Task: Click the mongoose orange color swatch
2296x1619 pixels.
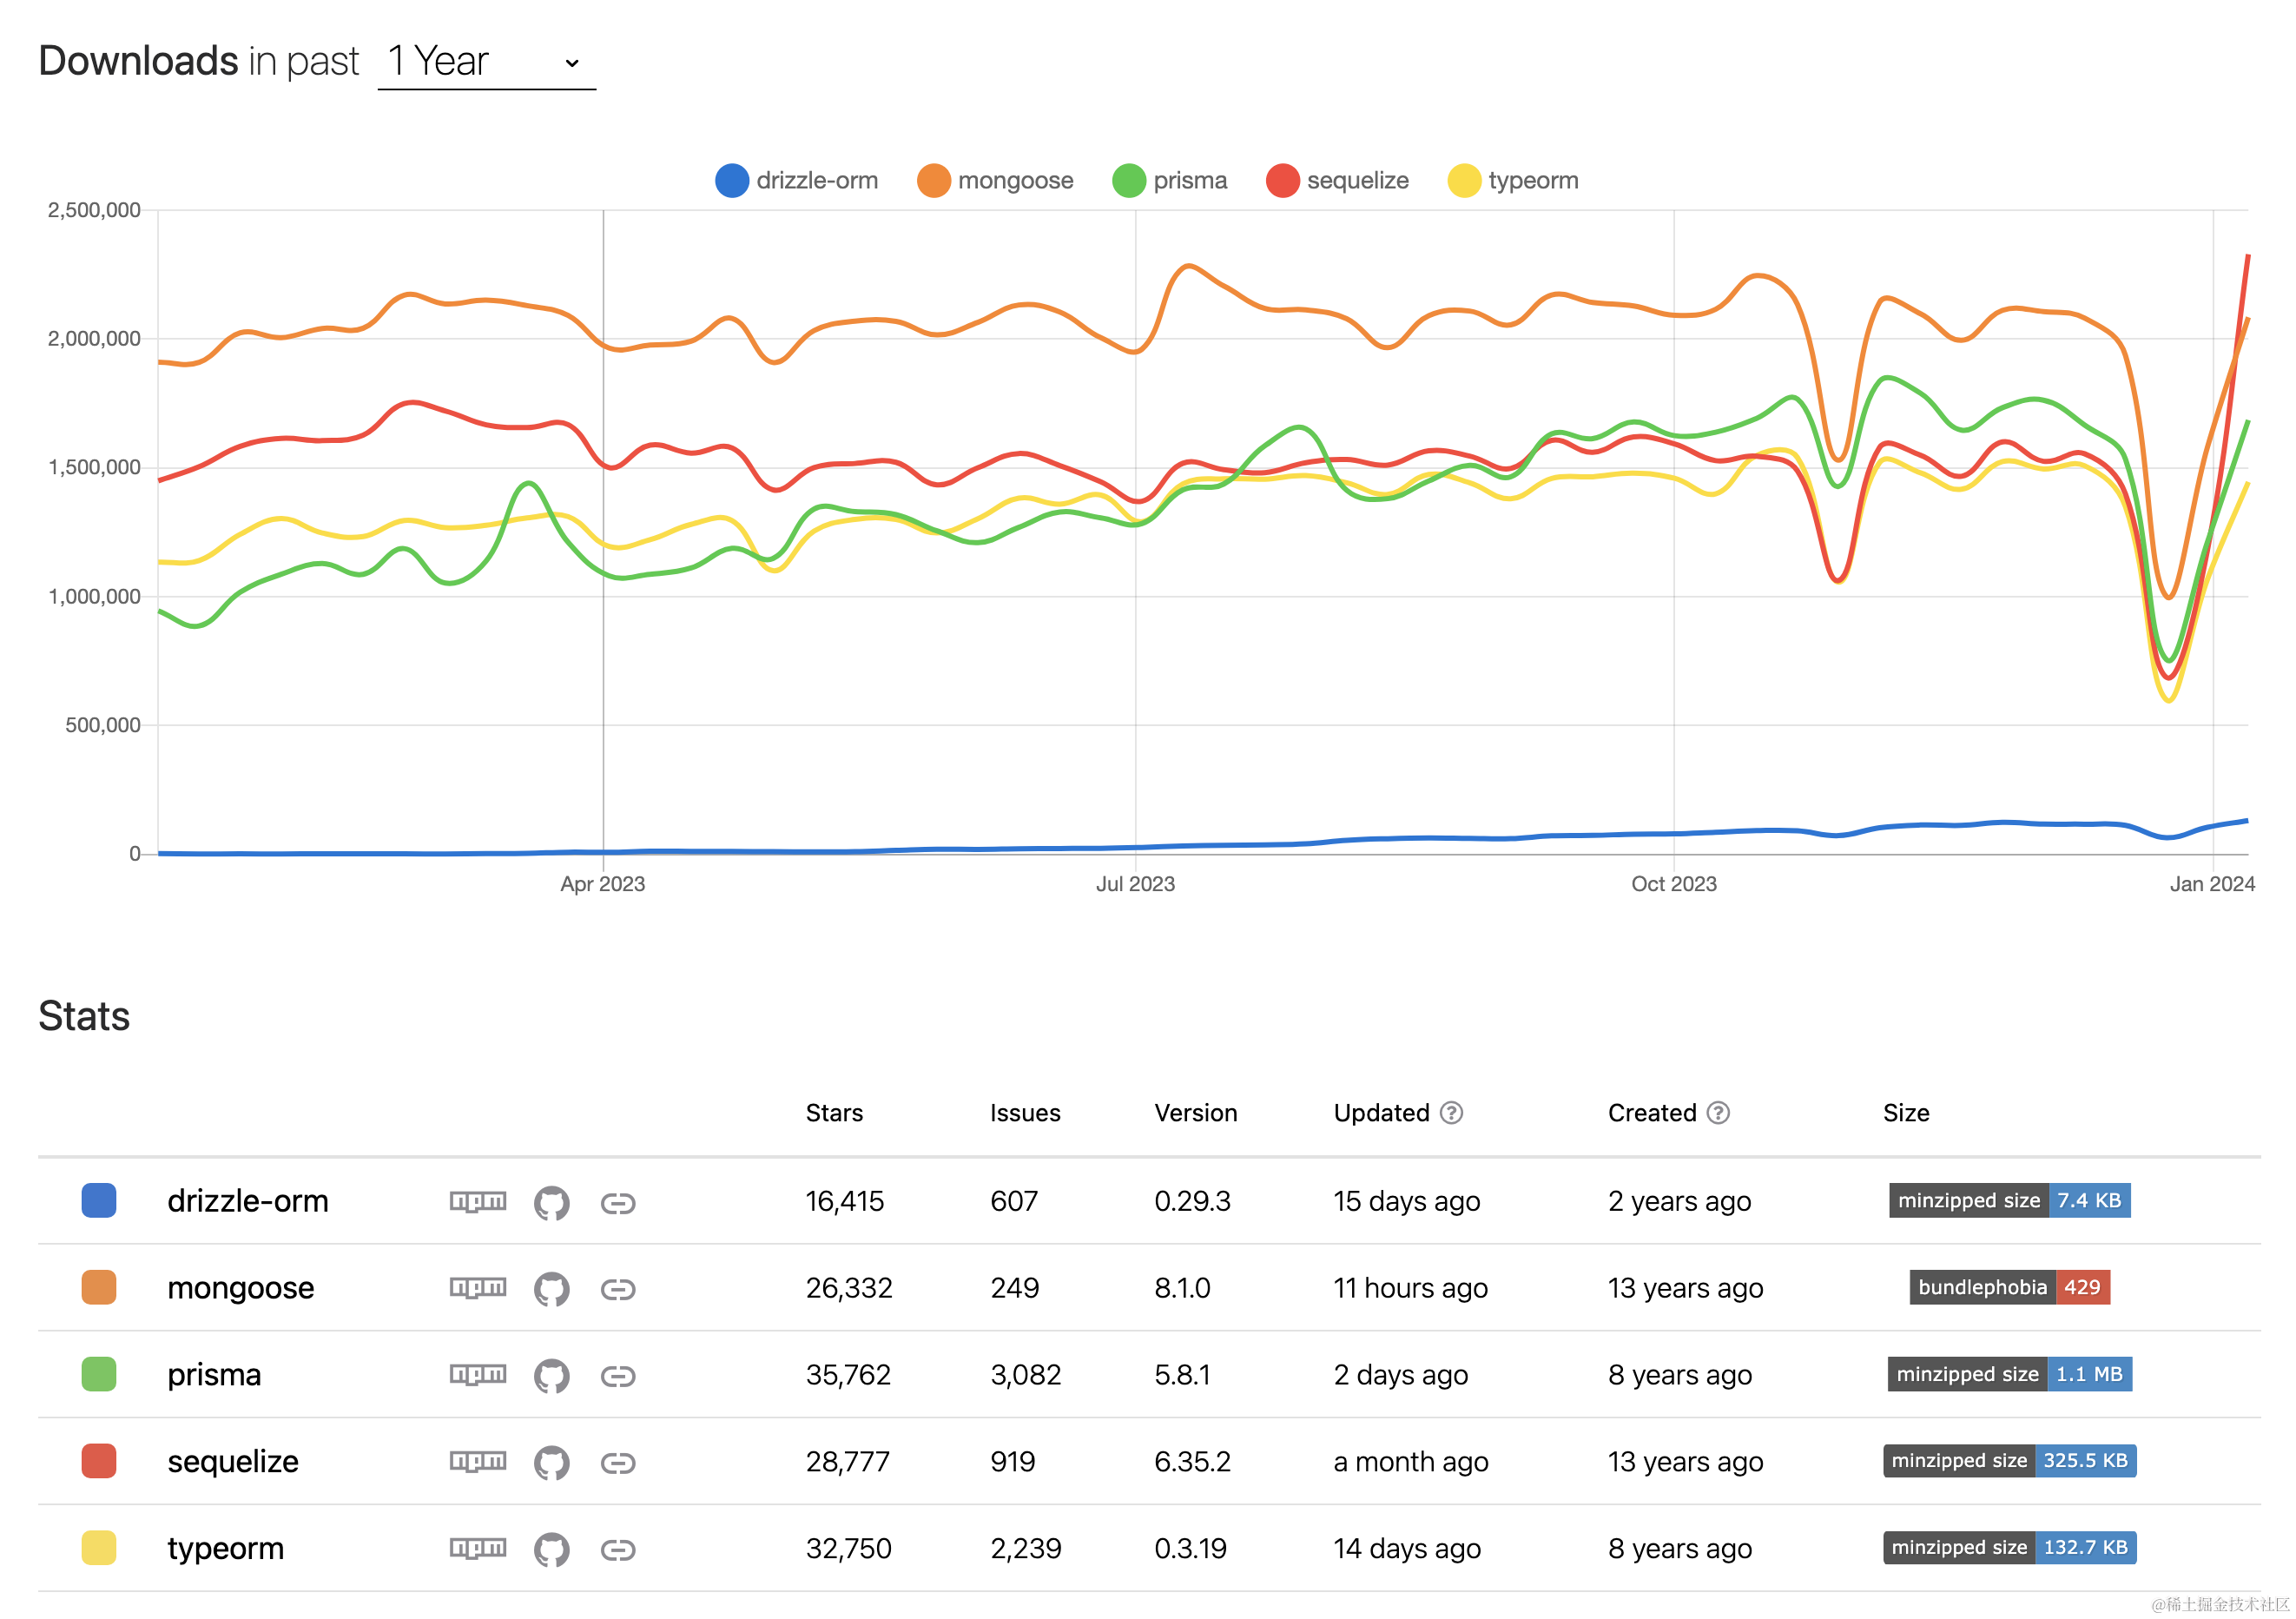Action: pos(98,1287)
